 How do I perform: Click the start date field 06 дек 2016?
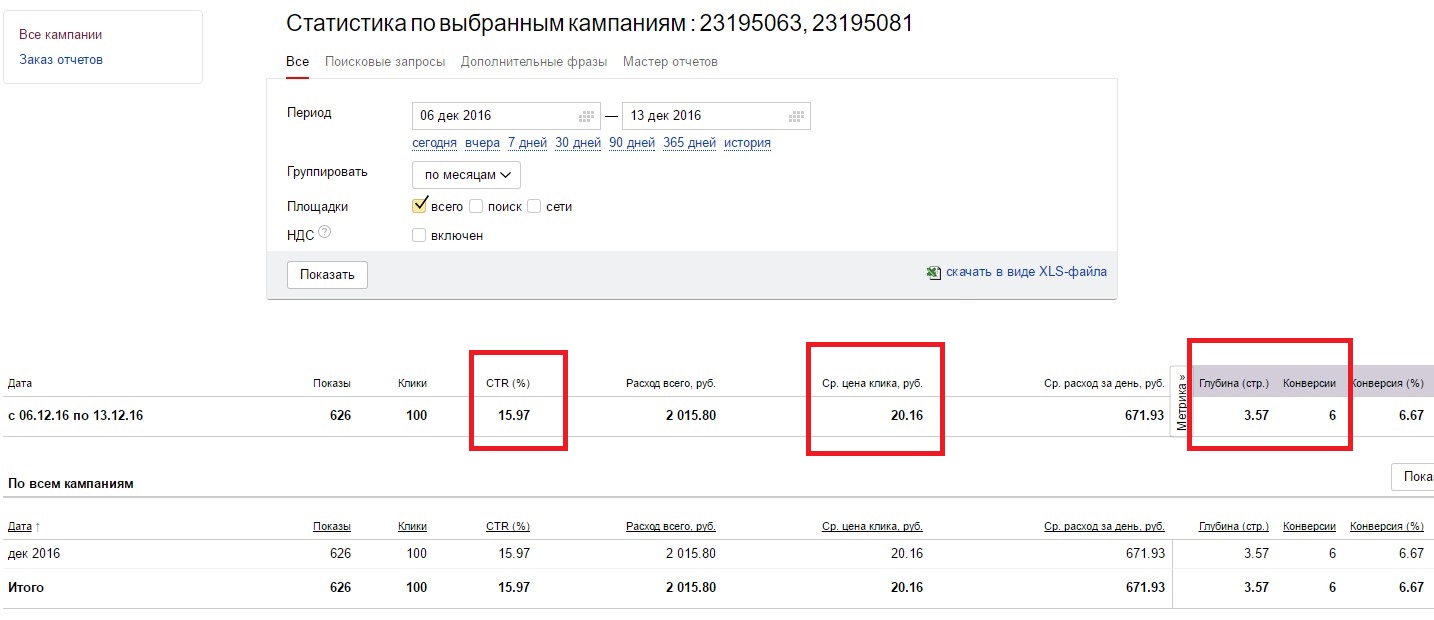pos(495,116)
